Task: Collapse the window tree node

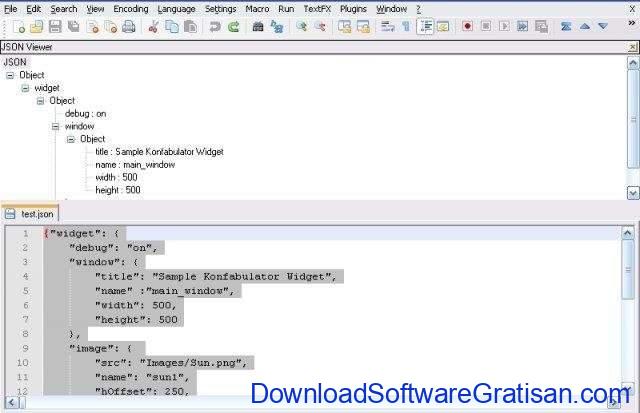Action: coord(56,127)
